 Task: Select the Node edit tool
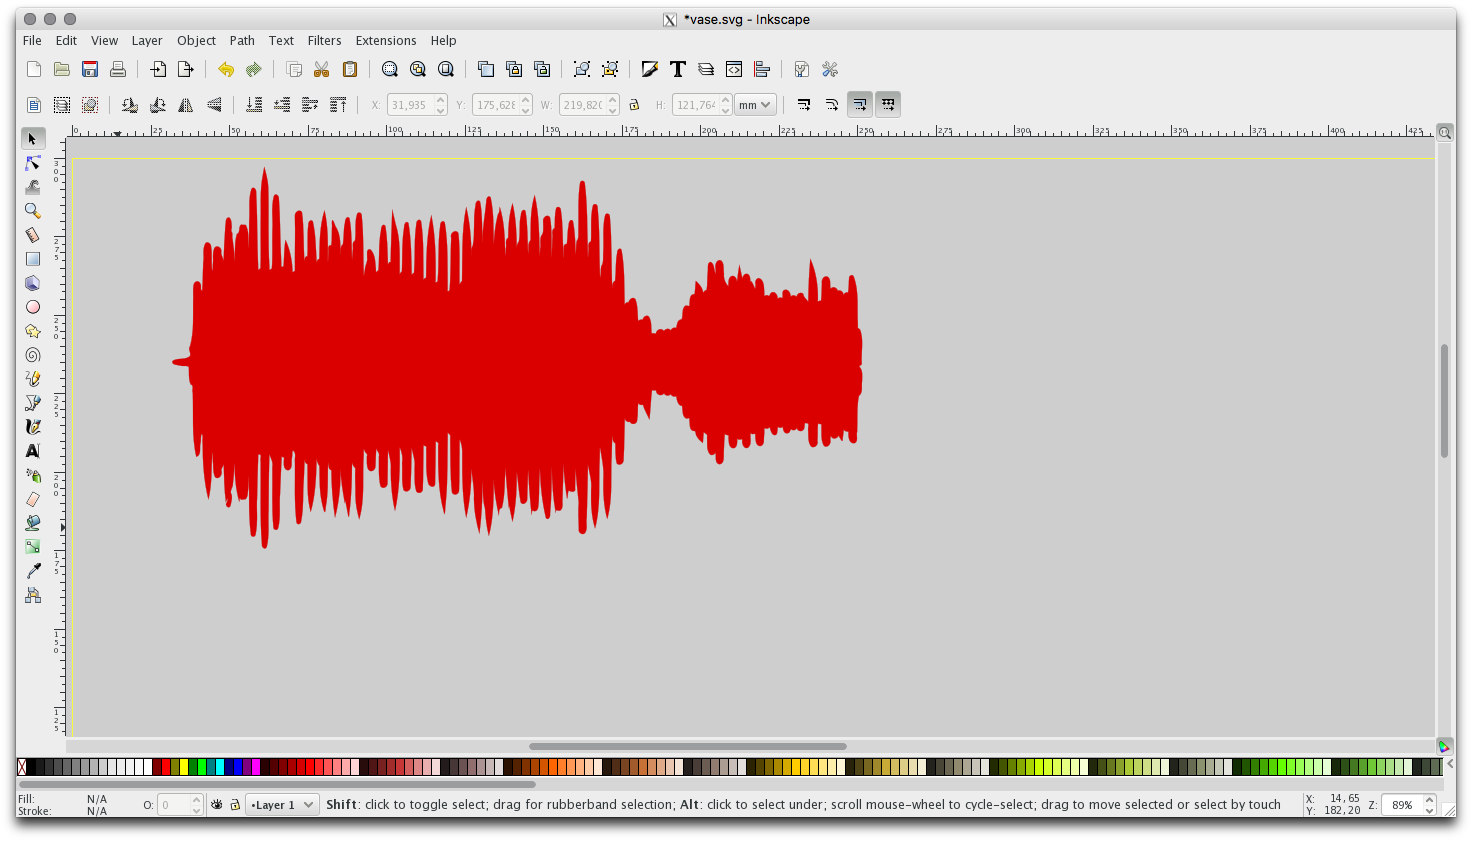tap(33, 163)
